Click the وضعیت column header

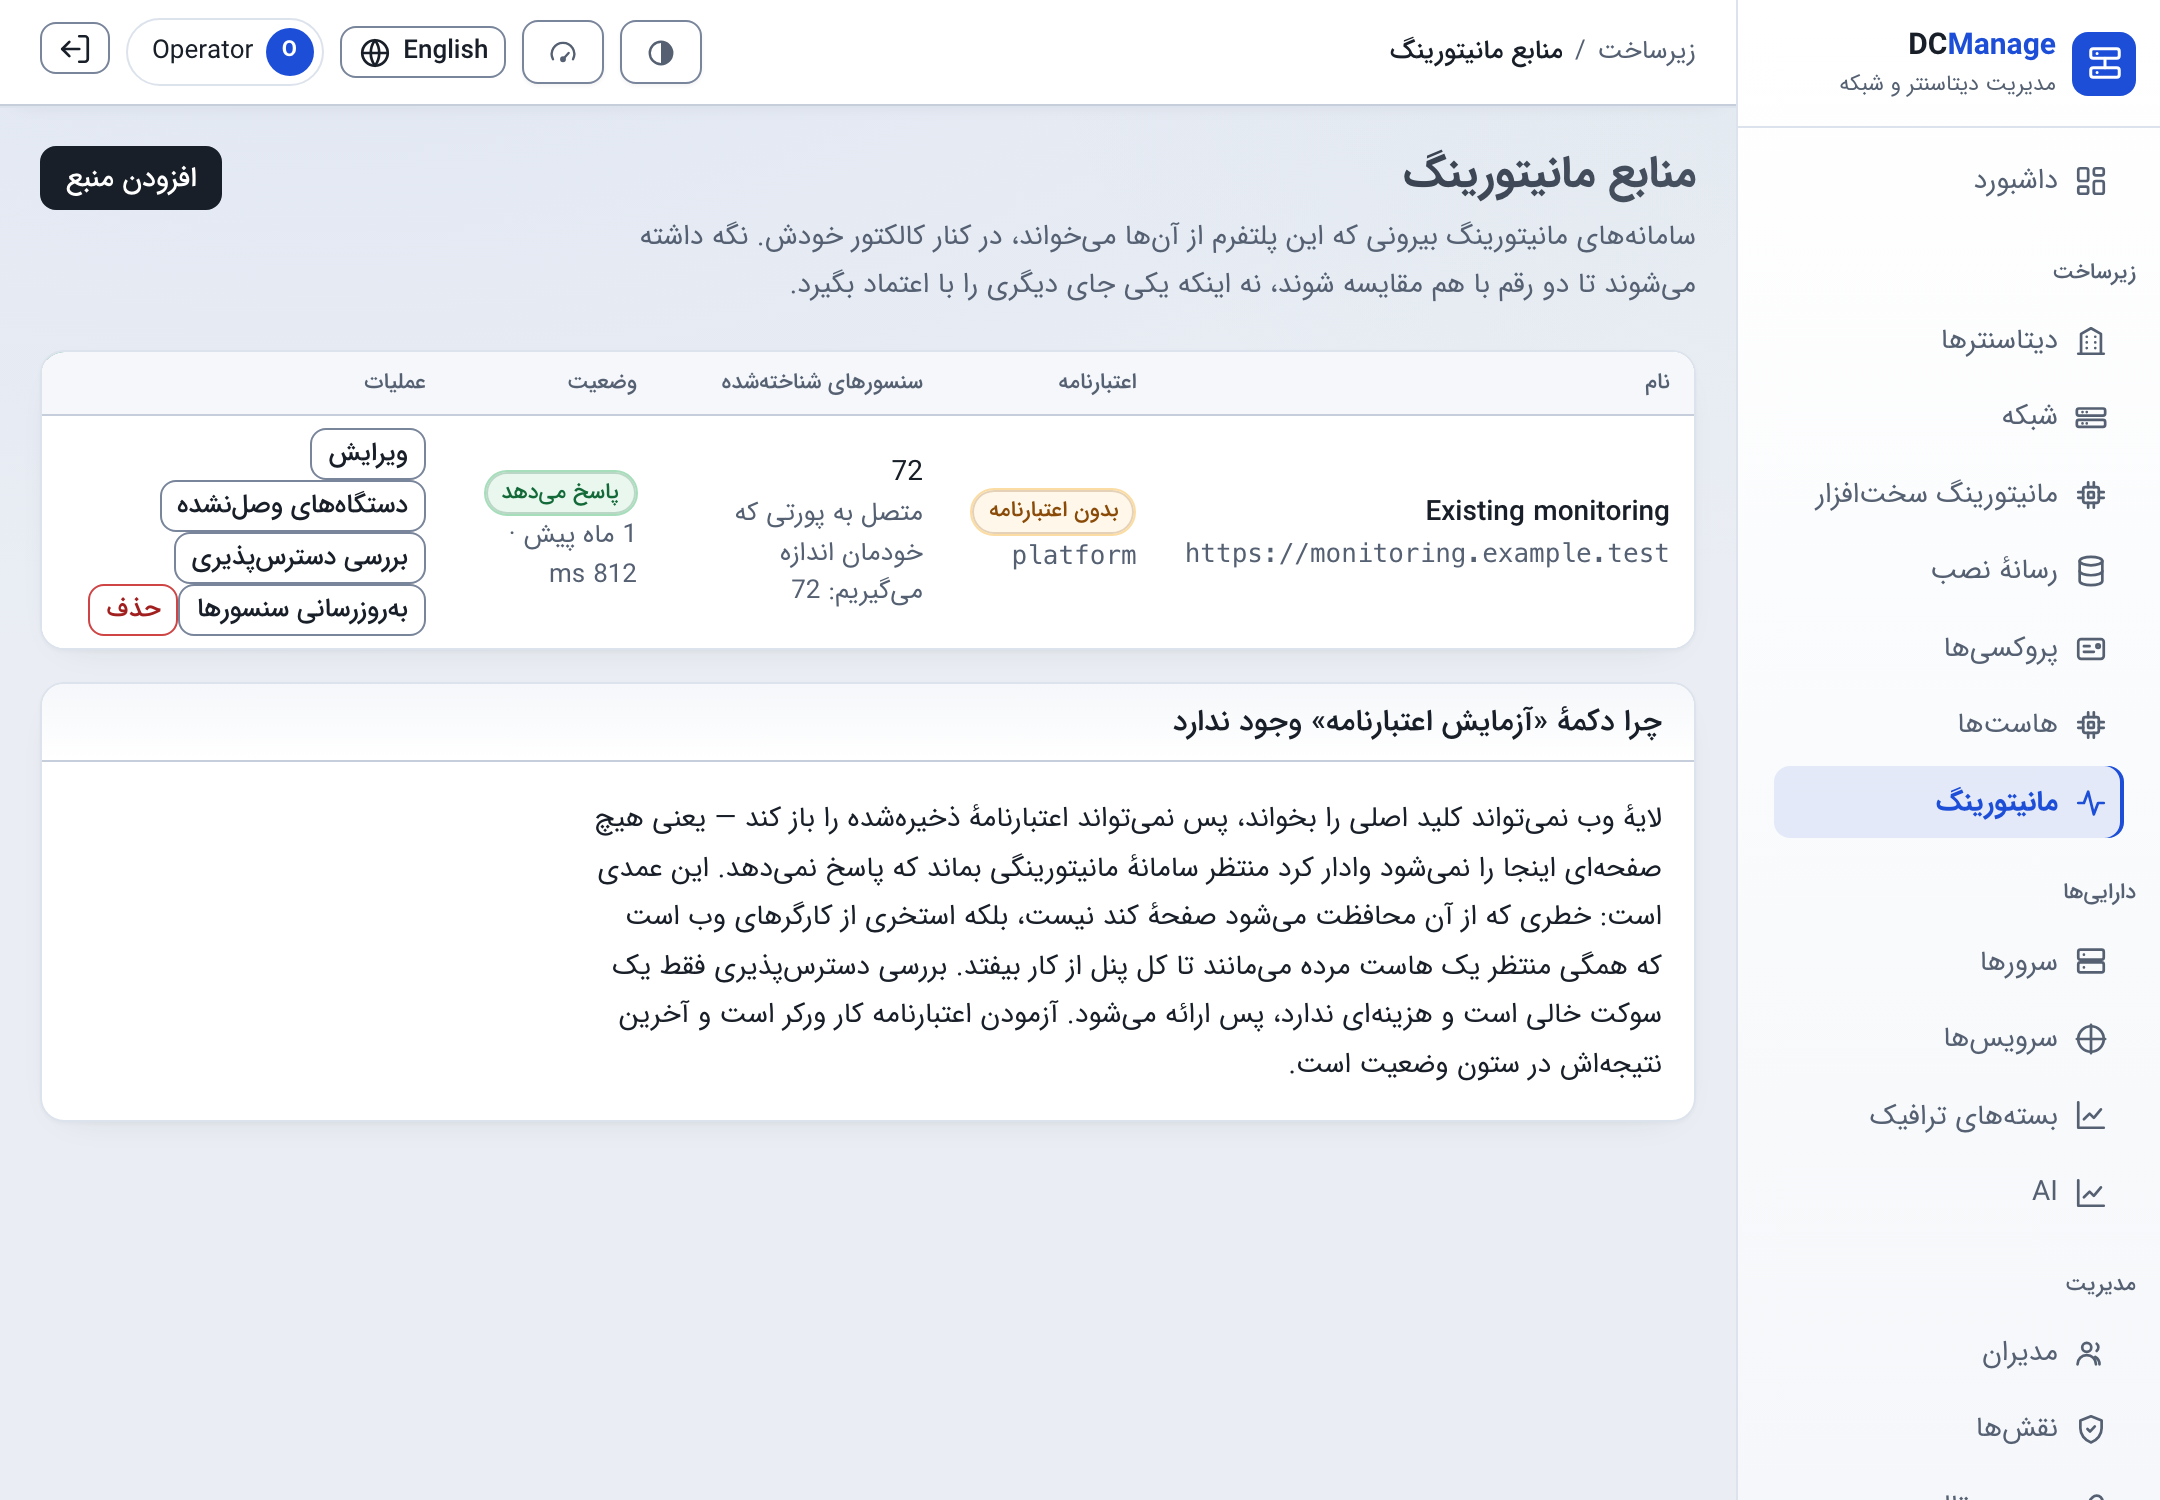pos(602,382)
